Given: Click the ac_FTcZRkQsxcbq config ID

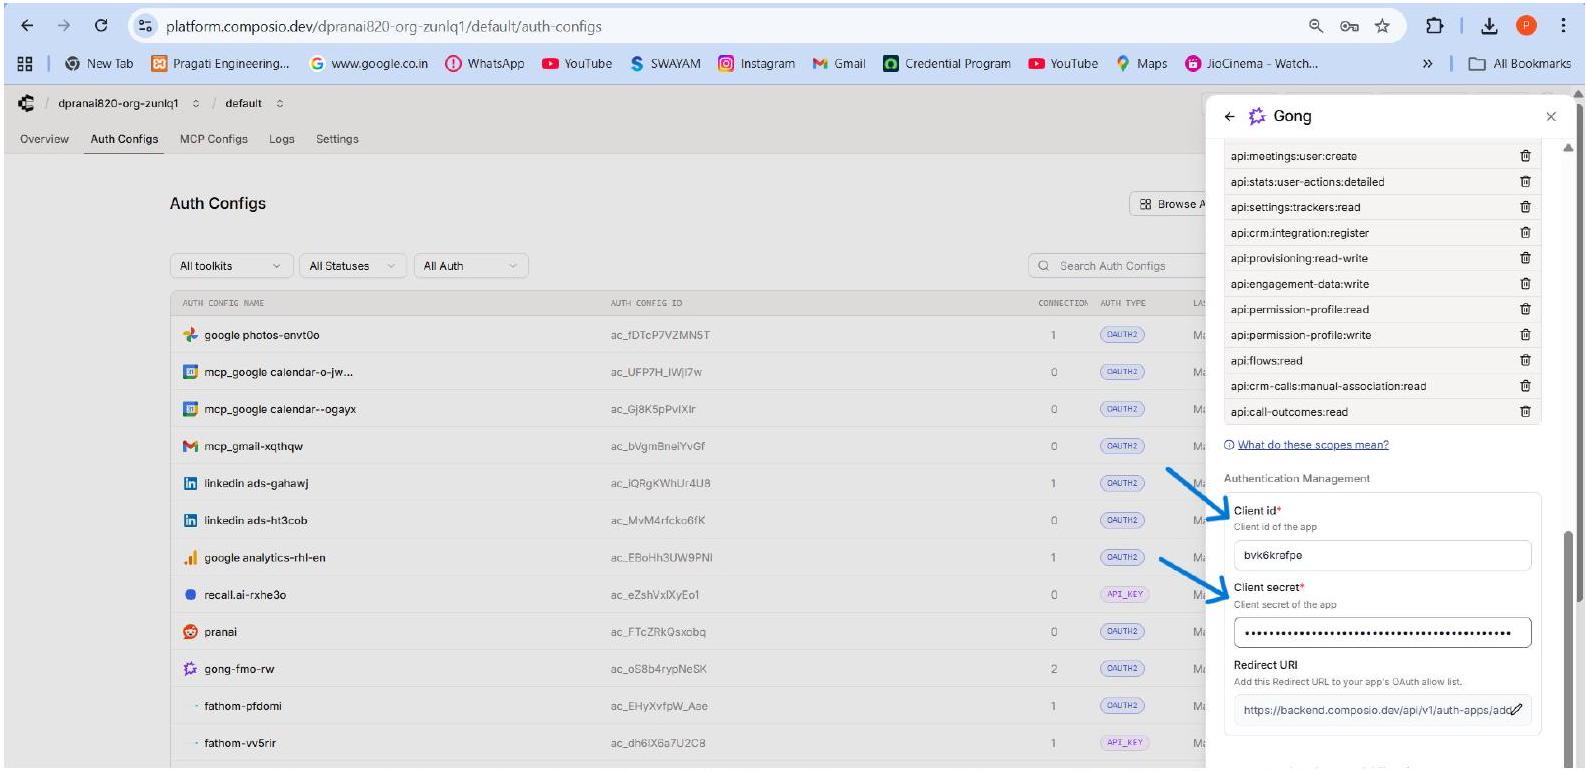Looking at the screenshot, I should pos(658,632).
